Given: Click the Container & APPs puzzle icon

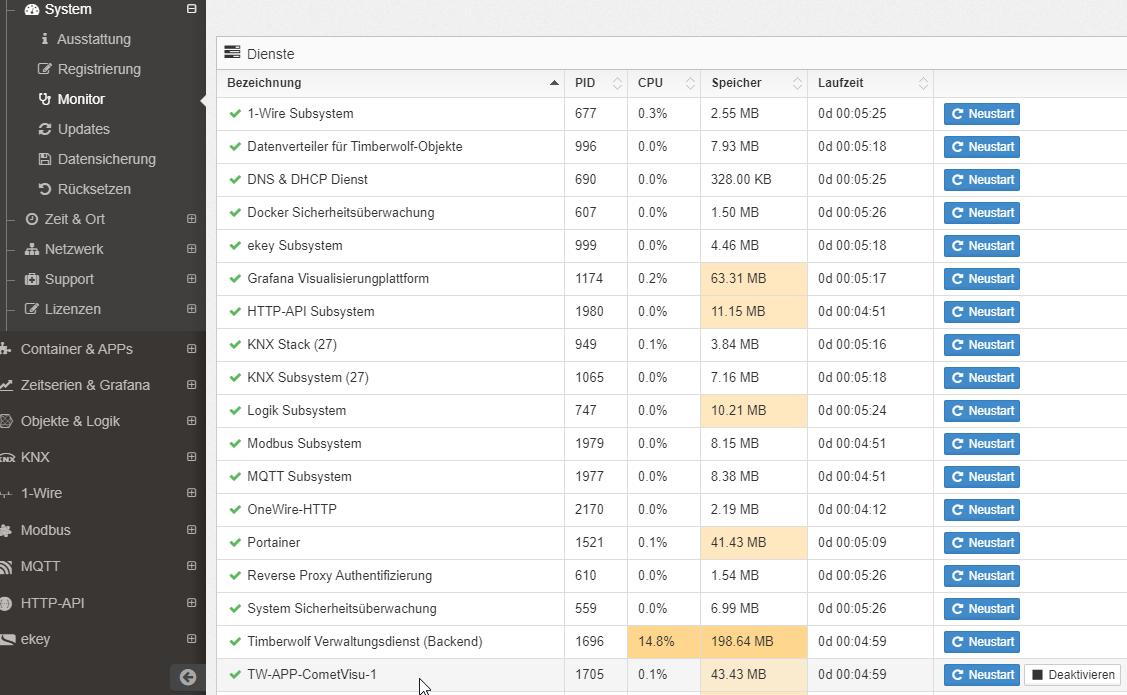Looking at the screenshot, I should click(x=5, y=349).
